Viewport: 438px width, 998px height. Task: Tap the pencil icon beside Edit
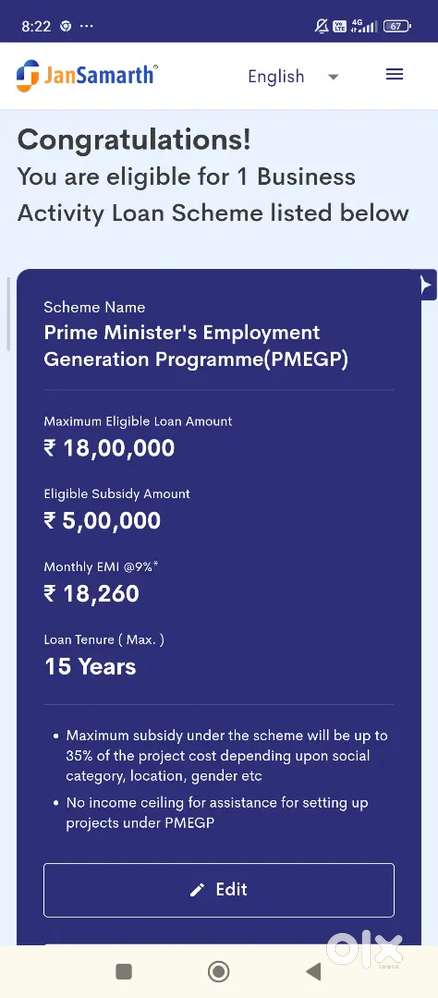click(x=197, y=890)
